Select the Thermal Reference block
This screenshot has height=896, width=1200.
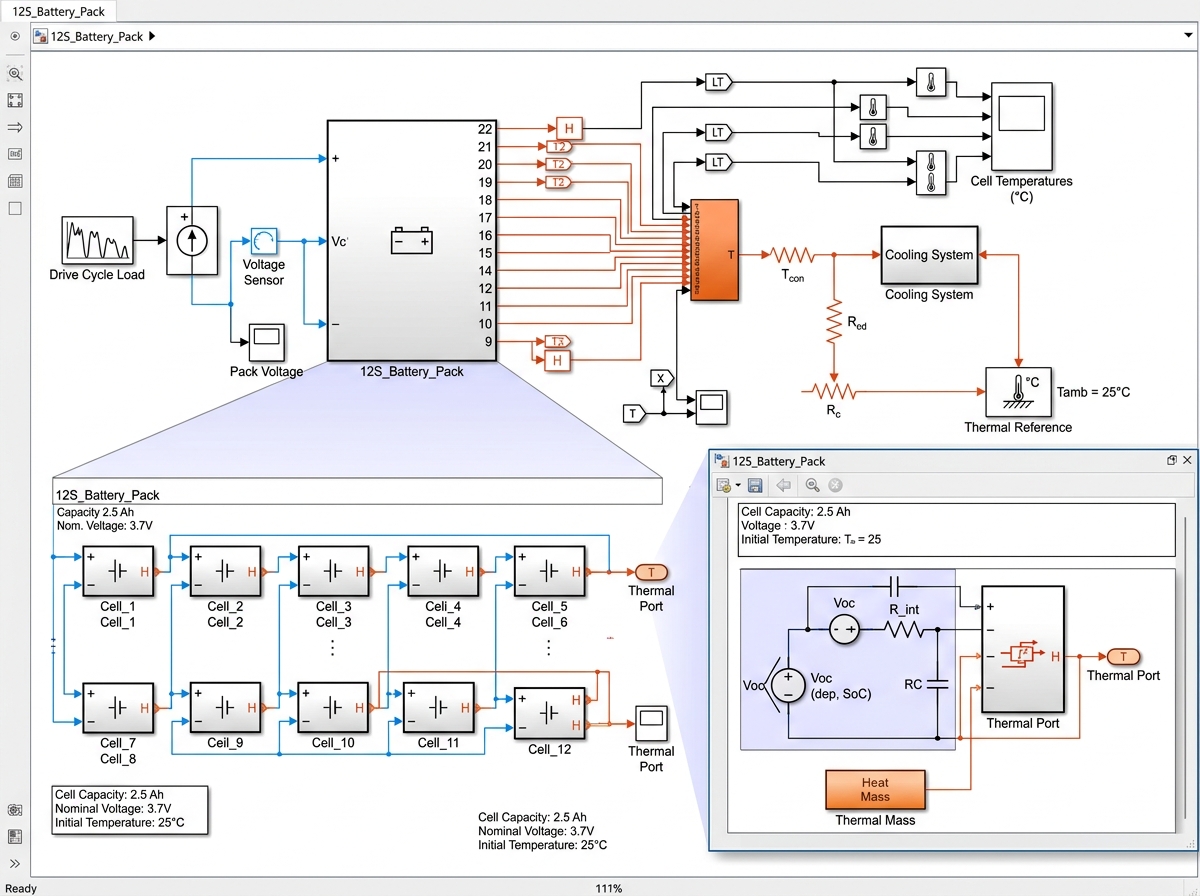[x=1018, y=392]
